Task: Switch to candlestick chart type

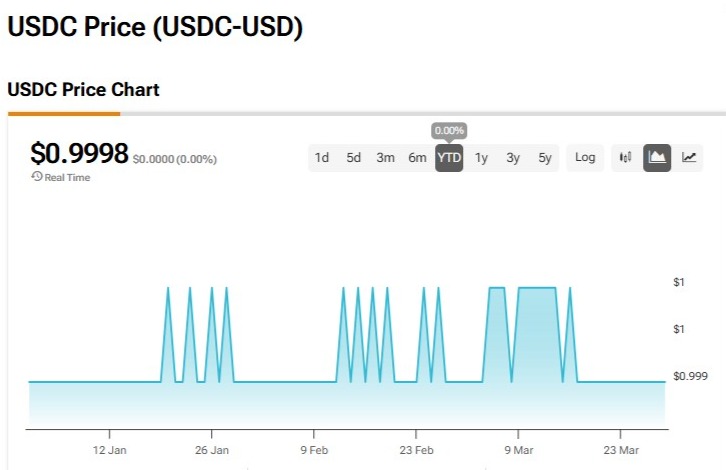Action: pyautogui.click(x=625, y=158)
